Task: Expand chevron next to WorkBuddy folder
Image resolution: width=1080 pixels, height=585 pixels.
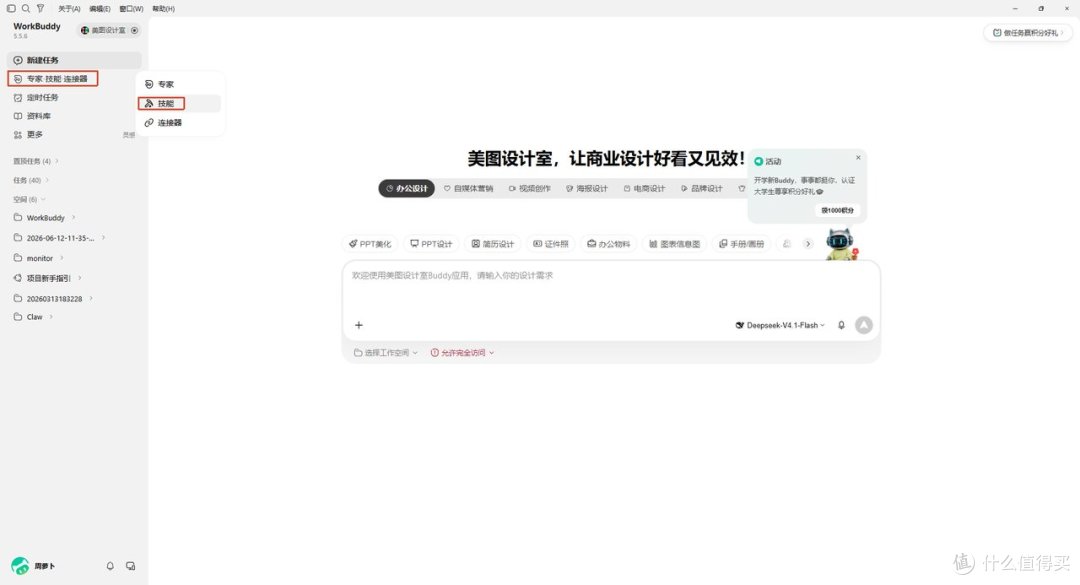Action: tap(73, 217)
